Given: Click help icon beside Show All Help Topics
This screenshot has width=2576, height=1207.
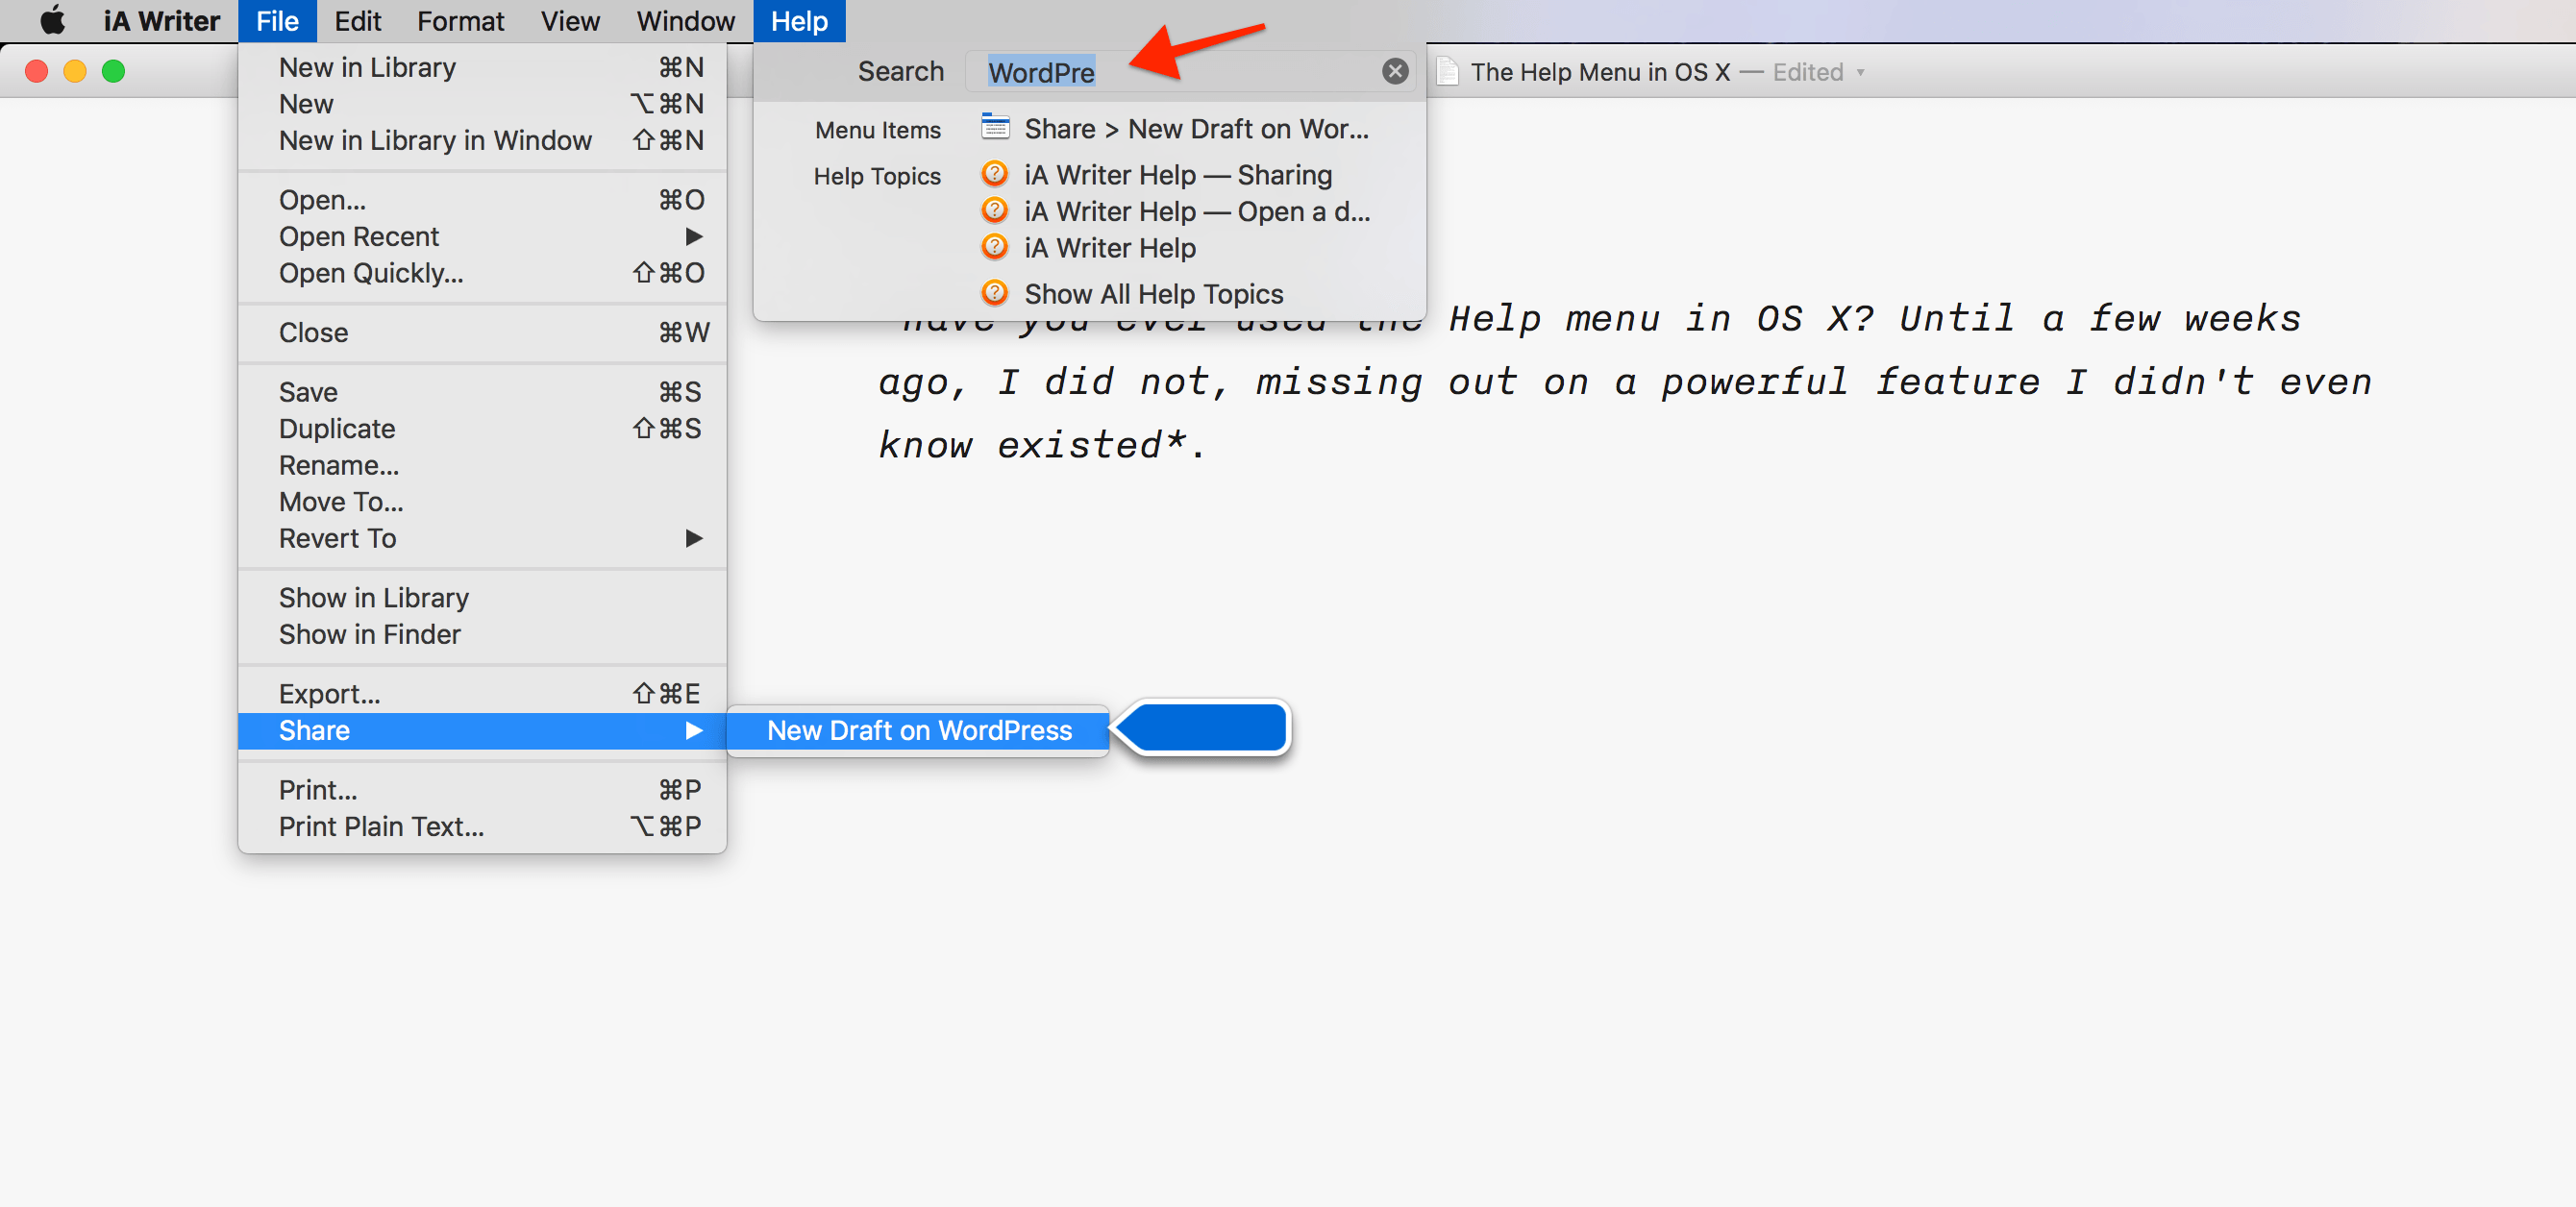Looking at the screenshot, I should (995, 293).
